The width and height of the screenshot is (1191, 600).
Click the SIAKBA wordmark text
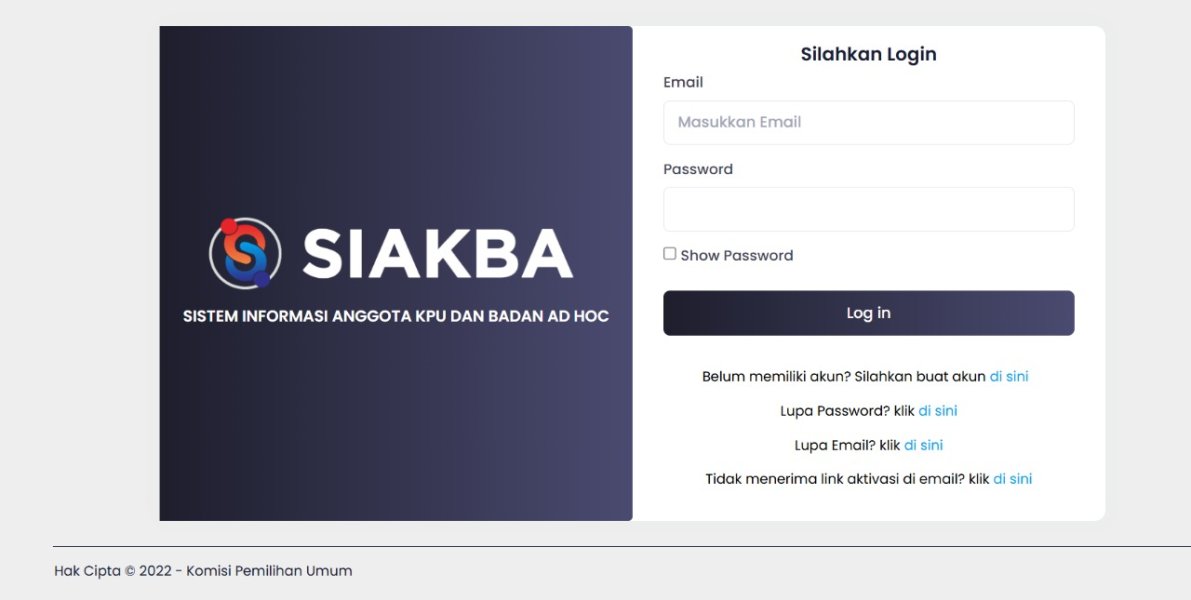(437, 254)
